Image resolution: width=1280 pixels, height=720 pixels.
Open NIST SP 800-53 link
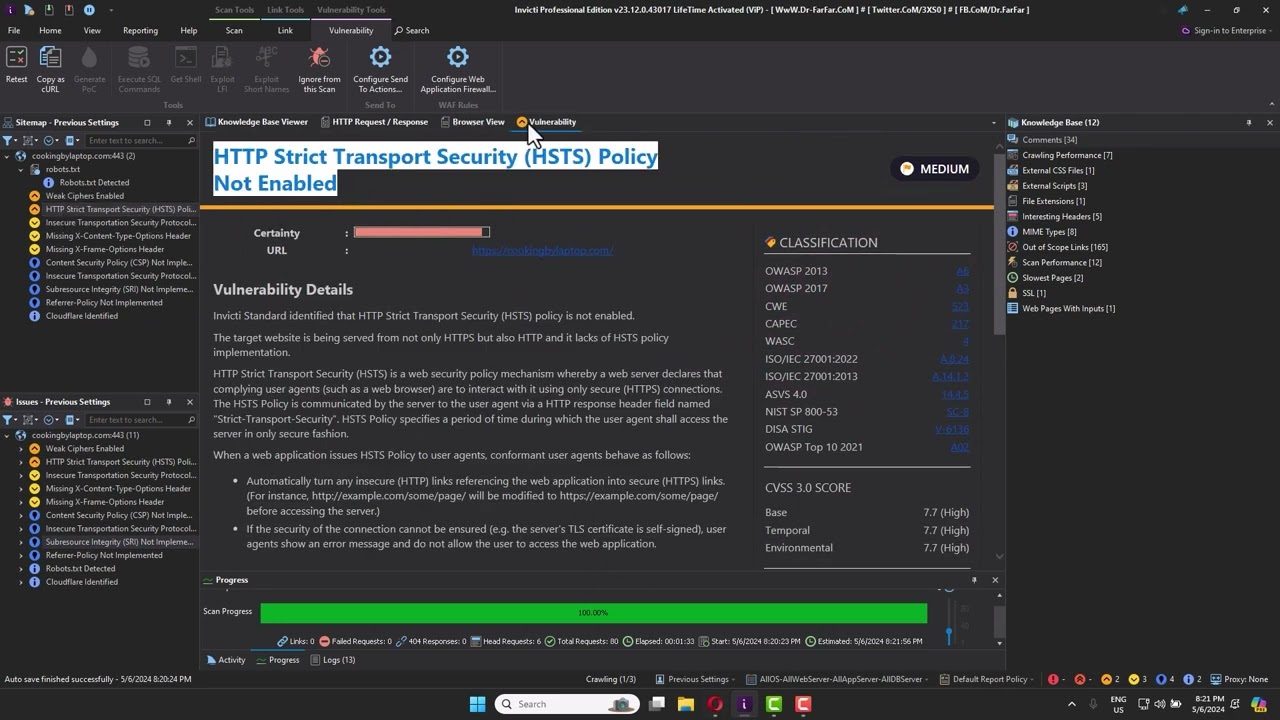coord(958,412)
